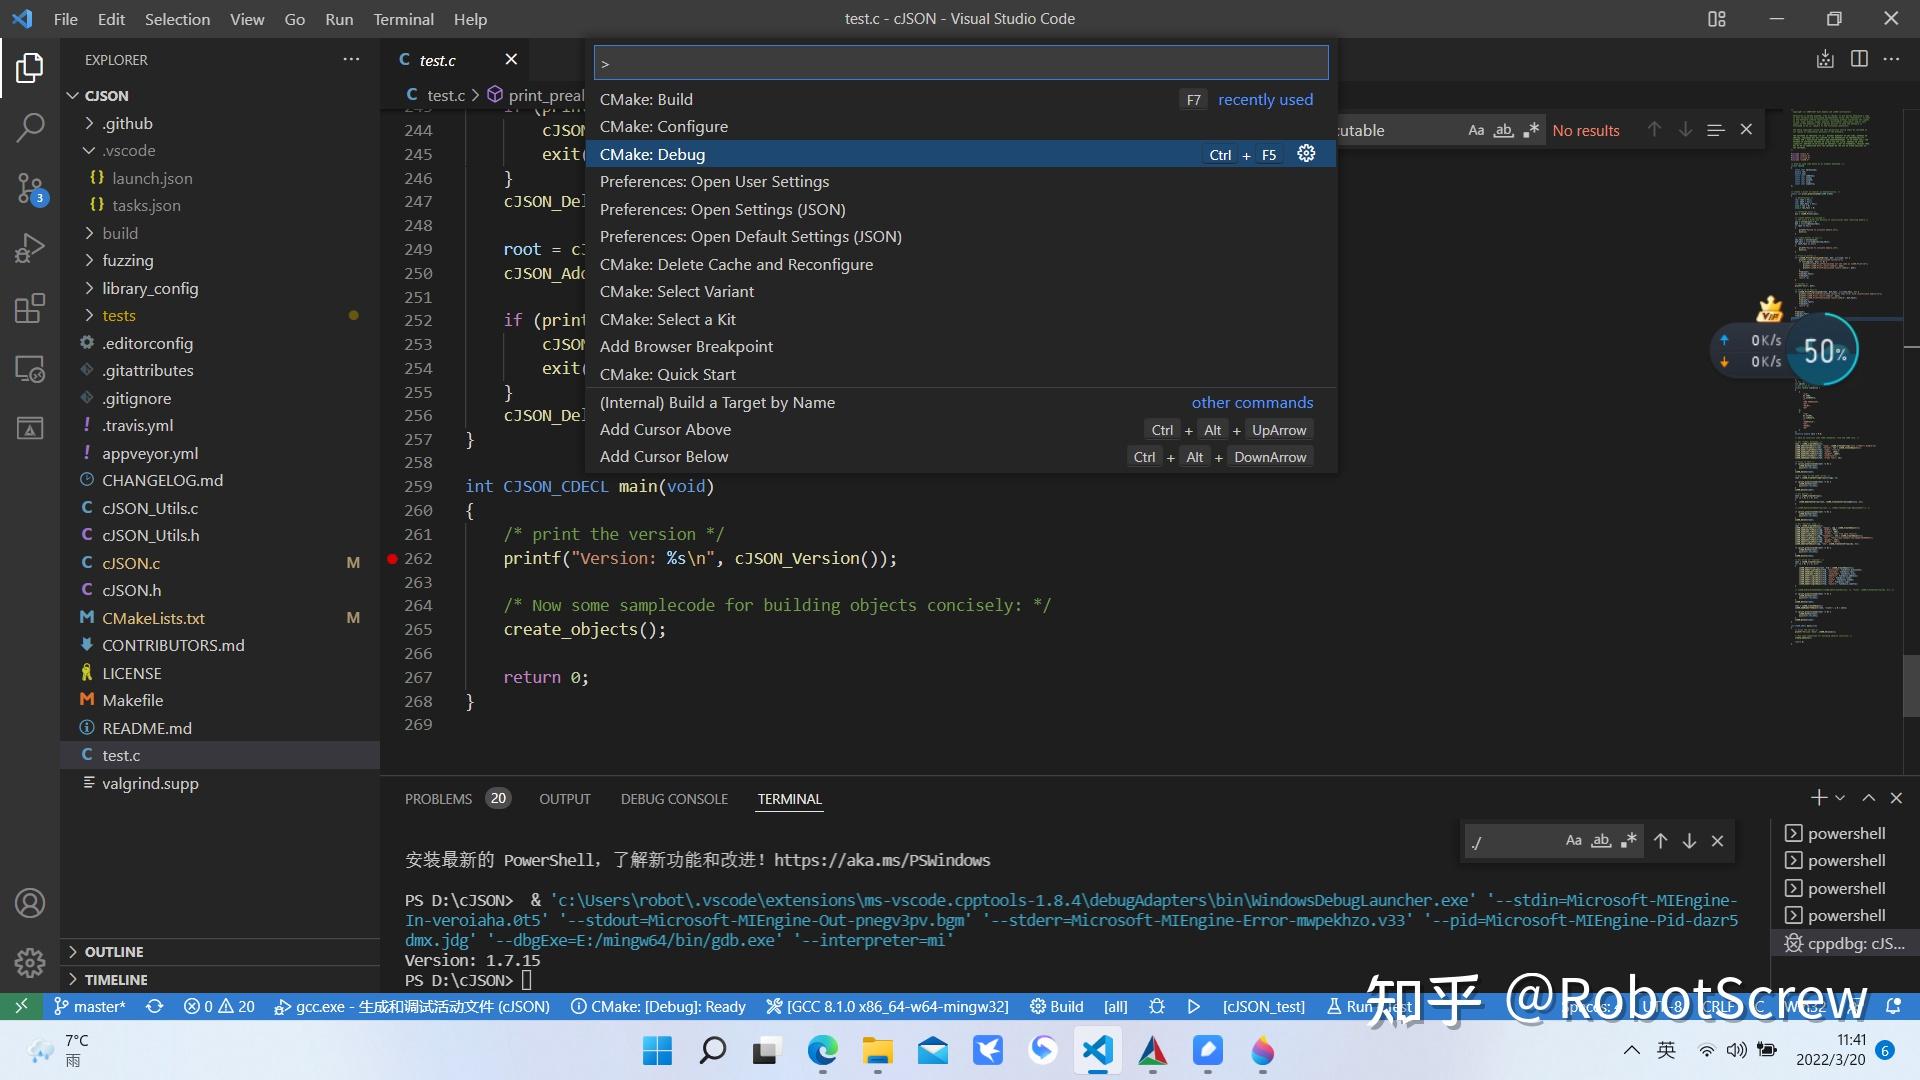Viewport: 1920px width, 1080px height.
Task: Open the Search sidebar icon
Action: 29,128
